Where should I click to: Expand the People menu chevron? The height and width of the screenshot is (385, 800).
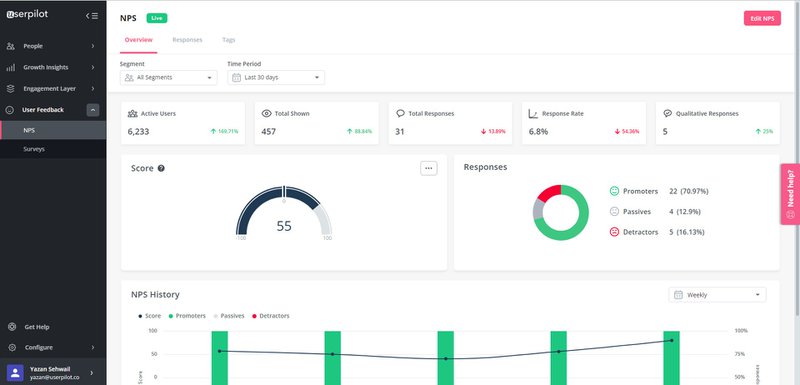93,46
